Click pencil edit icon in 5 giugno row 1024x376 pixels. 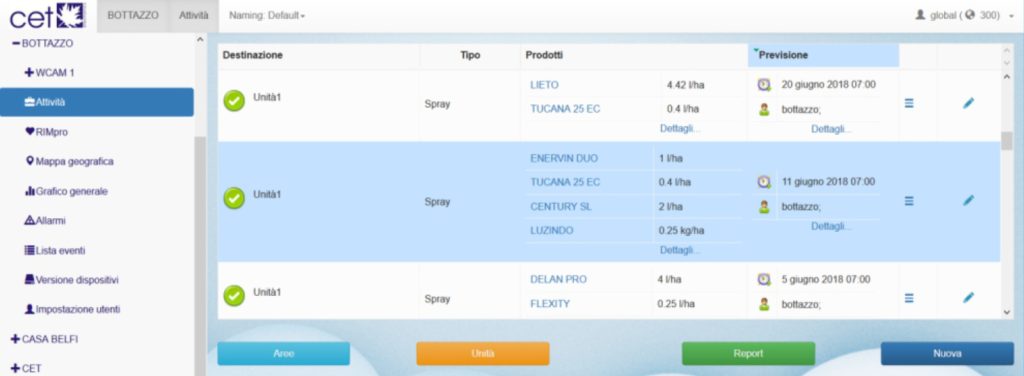(x=968, y=298)
